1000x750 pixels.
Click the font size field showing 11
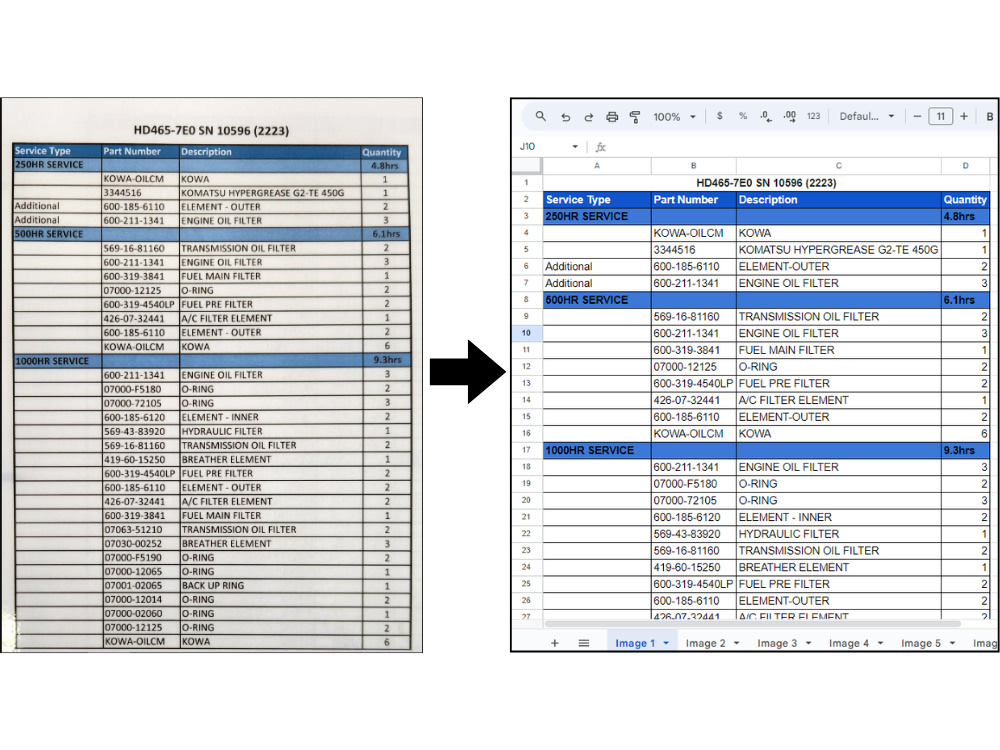[x=940, y=116]
